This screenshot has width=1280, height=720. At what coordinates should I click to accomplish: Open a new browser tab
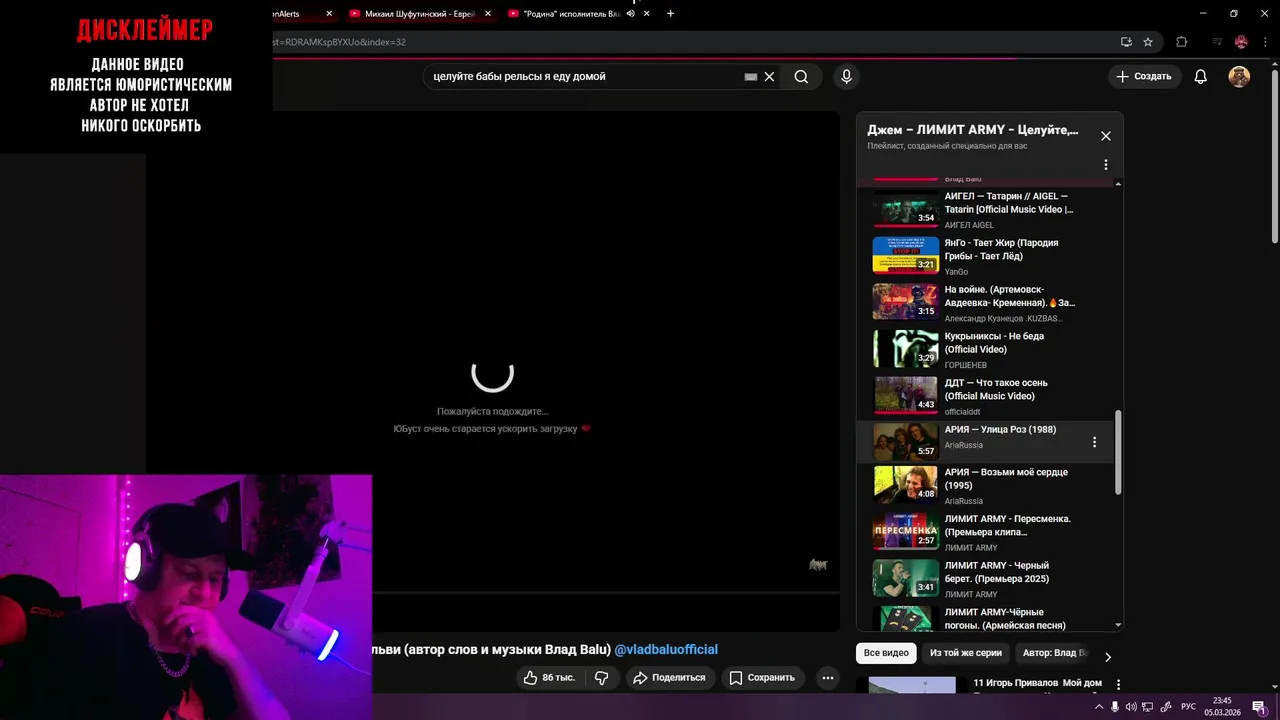coord(670,14)
